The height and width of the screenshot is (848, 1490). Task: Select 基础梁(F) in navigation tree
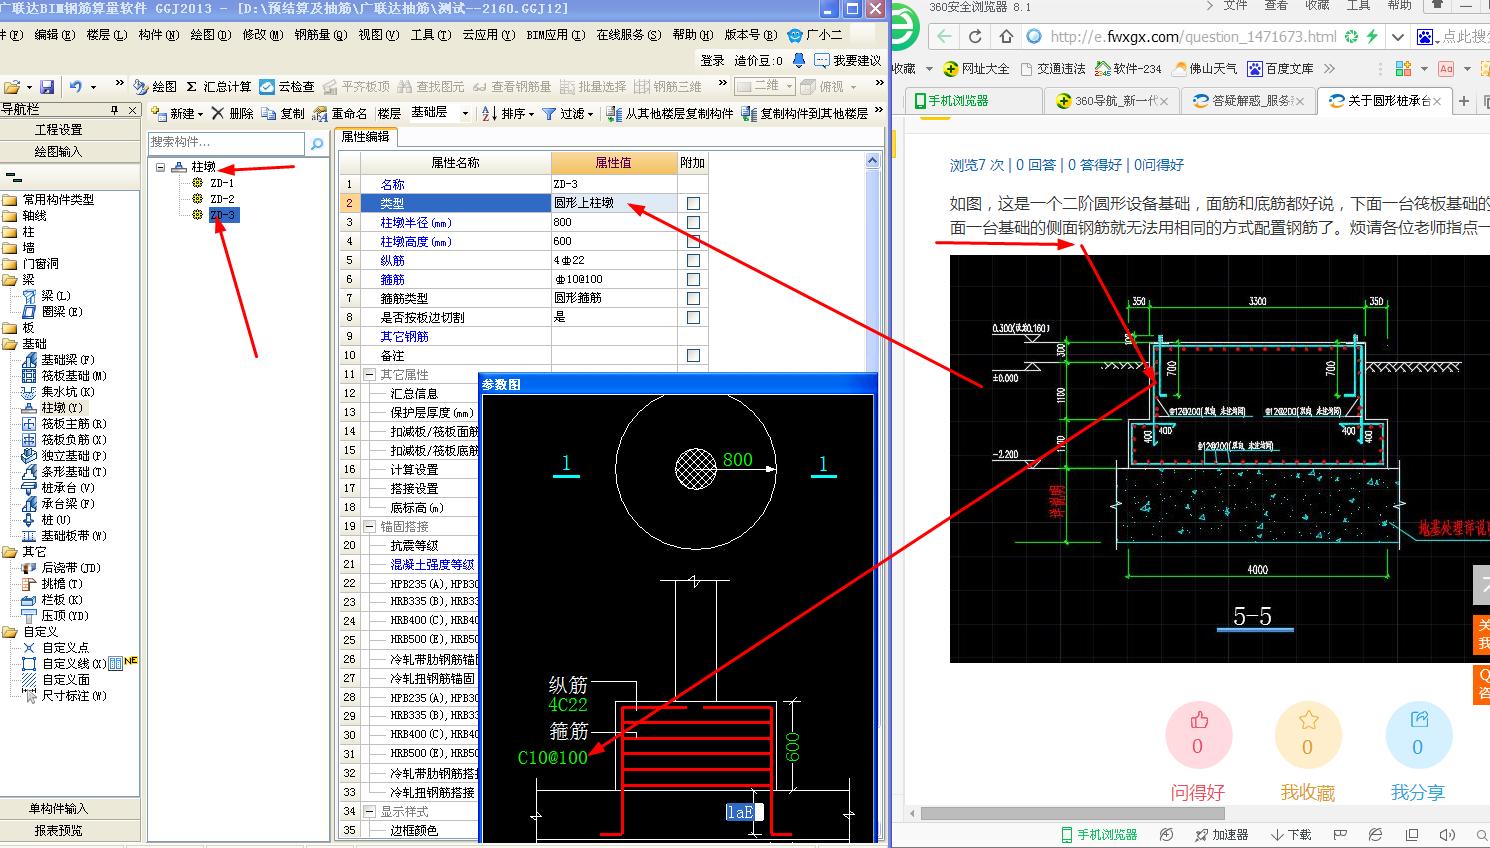69,359
